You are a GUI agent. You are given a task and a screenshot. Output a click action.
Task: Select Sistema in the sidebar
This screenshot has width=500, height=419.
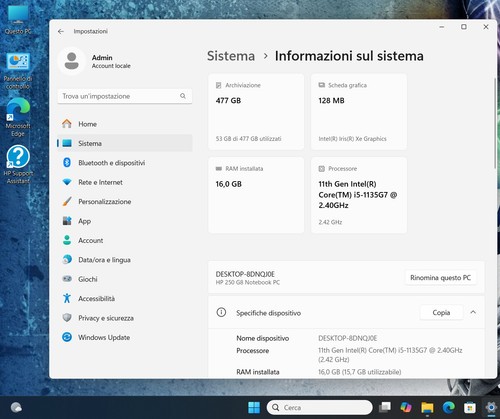[125, 143]
